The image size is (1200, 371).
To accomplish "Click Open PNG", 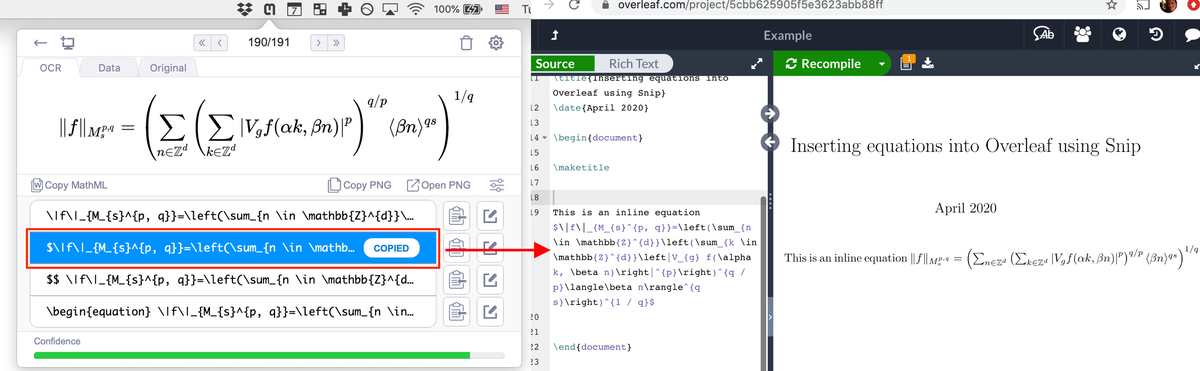I will (438, 185).
